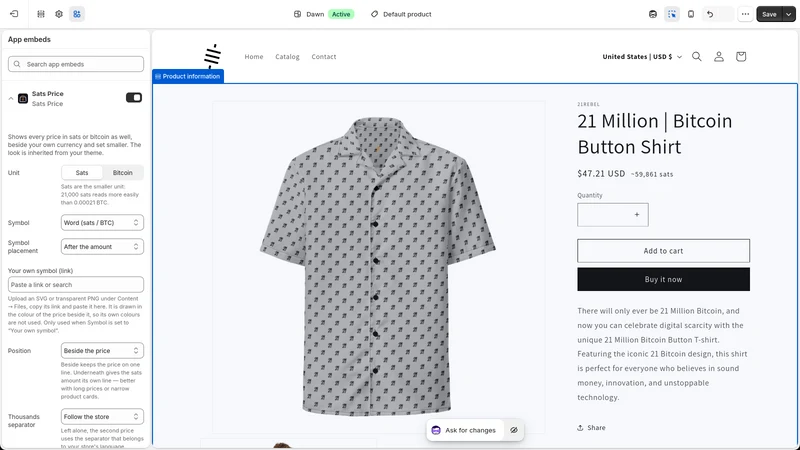Screen dimensions: 800x450
Task: Click the Sats Price app icon
Action: pyautogui.click(x=23, y=98)
